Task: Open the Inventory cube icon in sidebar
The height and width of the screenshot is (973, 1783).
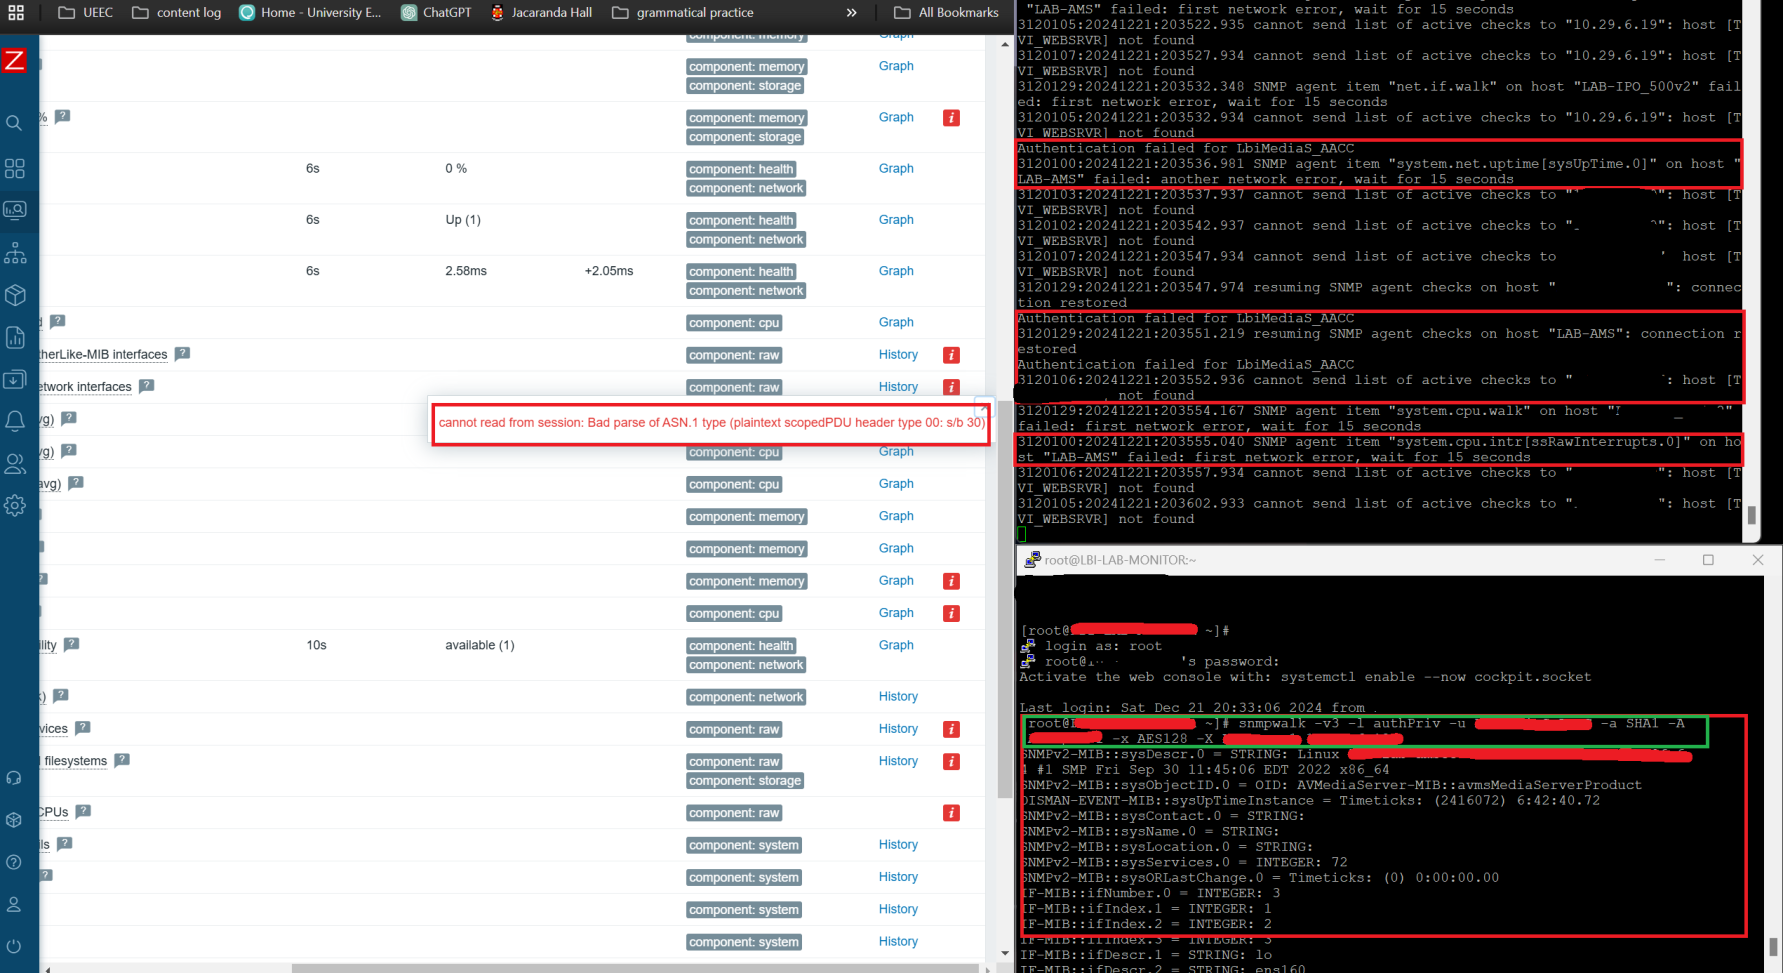Action: (x=15, y=295)
